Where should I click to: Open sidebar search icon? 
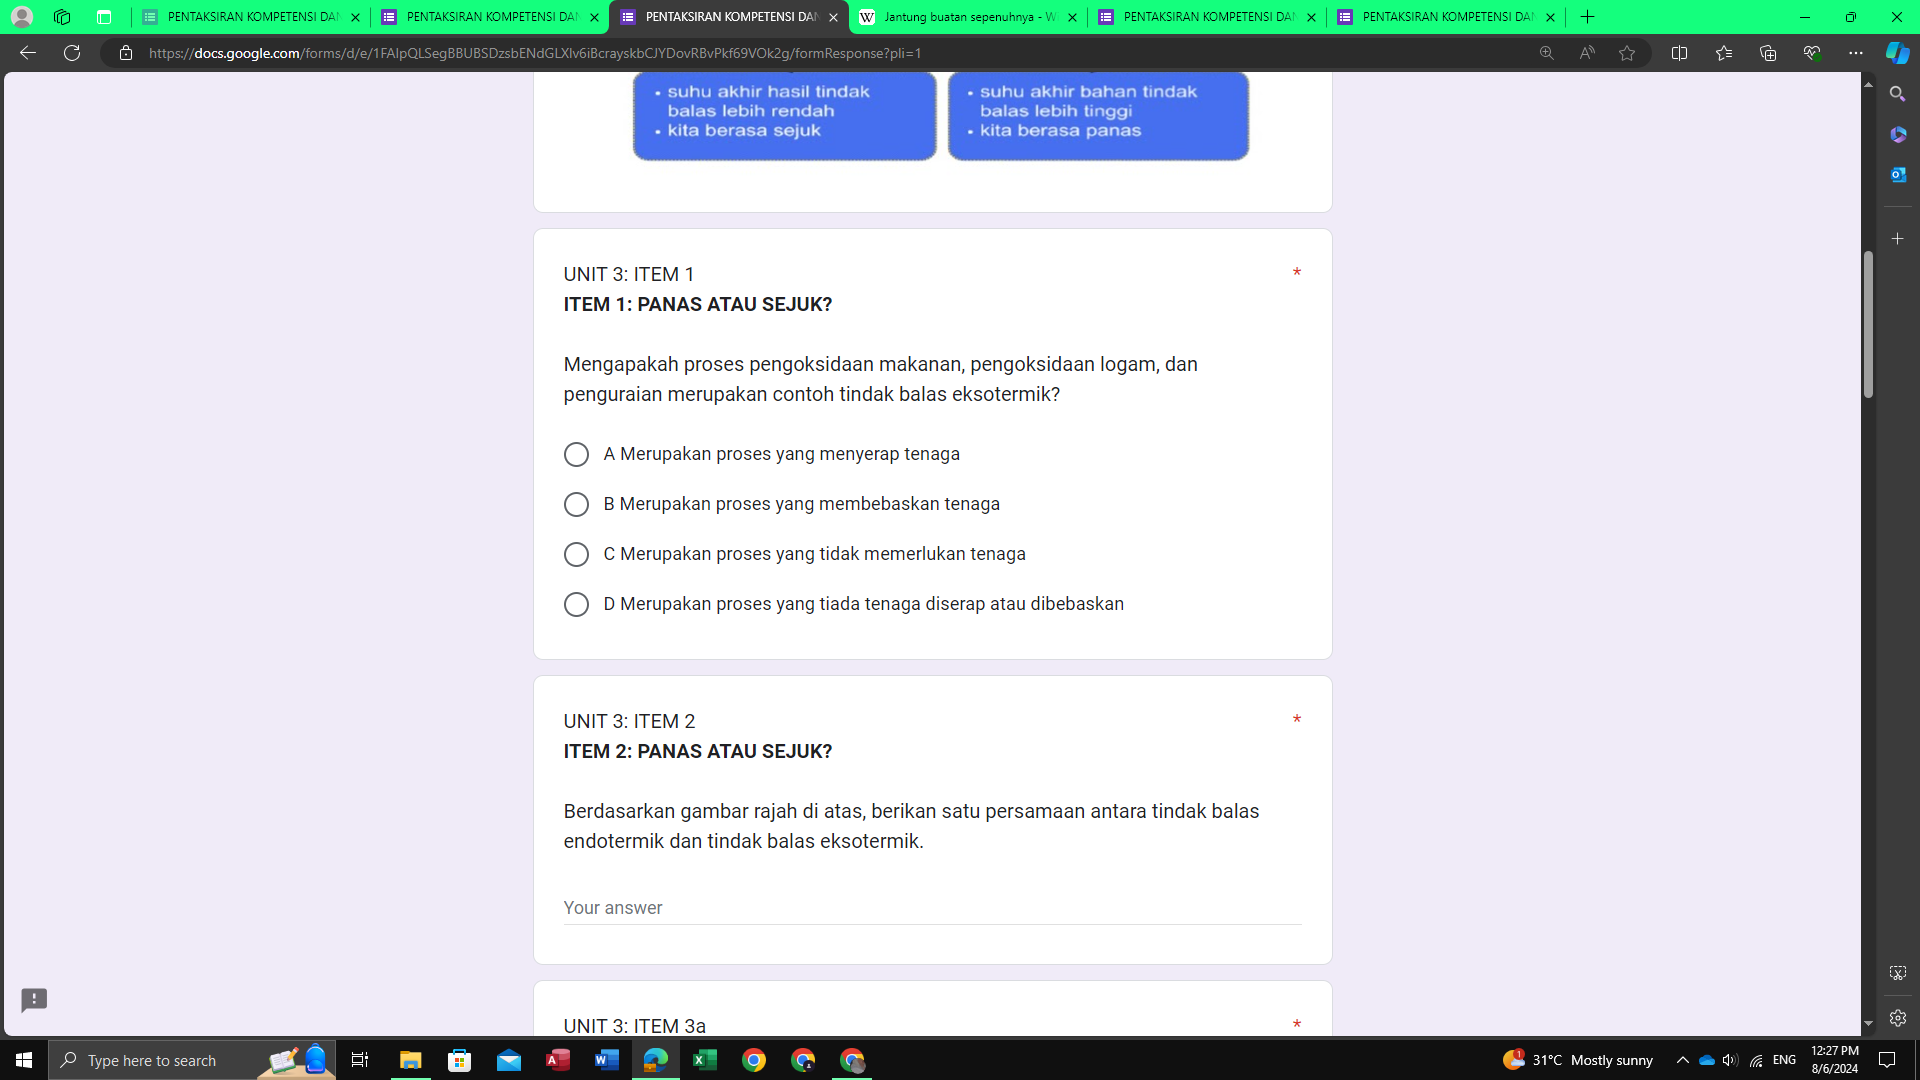tap(1897, 94)
